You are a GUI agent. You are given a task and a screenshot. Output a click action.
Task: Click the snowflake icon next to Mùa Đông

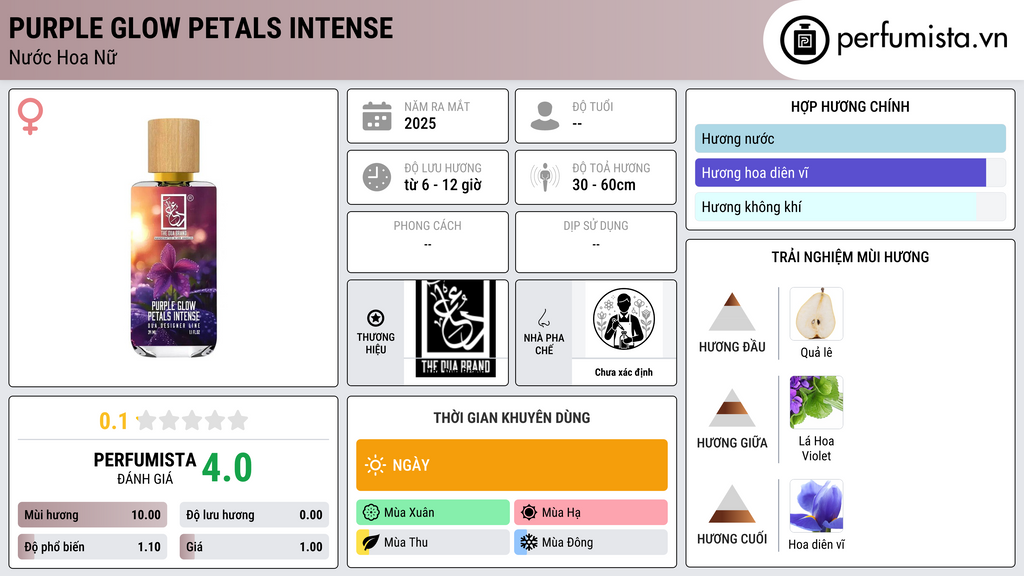(529, 542)
